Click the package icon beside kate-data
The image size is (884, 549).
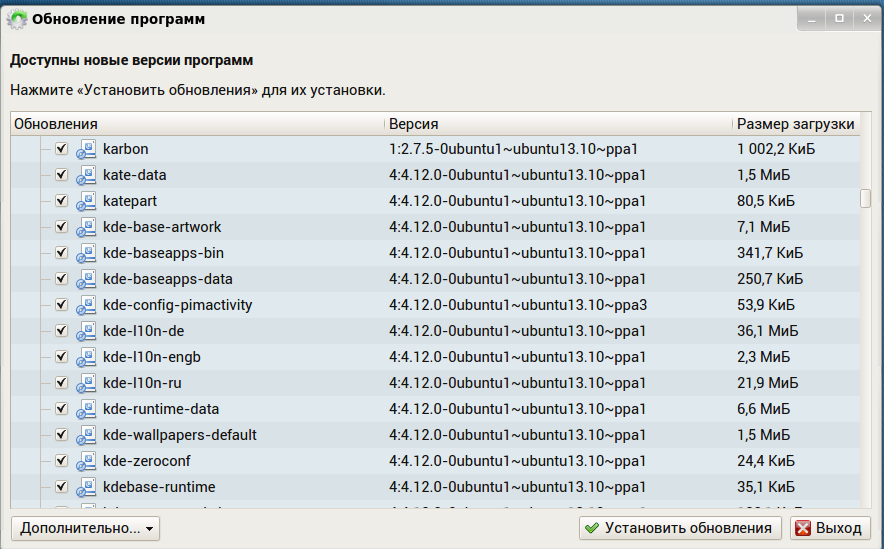tap(86, 175)
